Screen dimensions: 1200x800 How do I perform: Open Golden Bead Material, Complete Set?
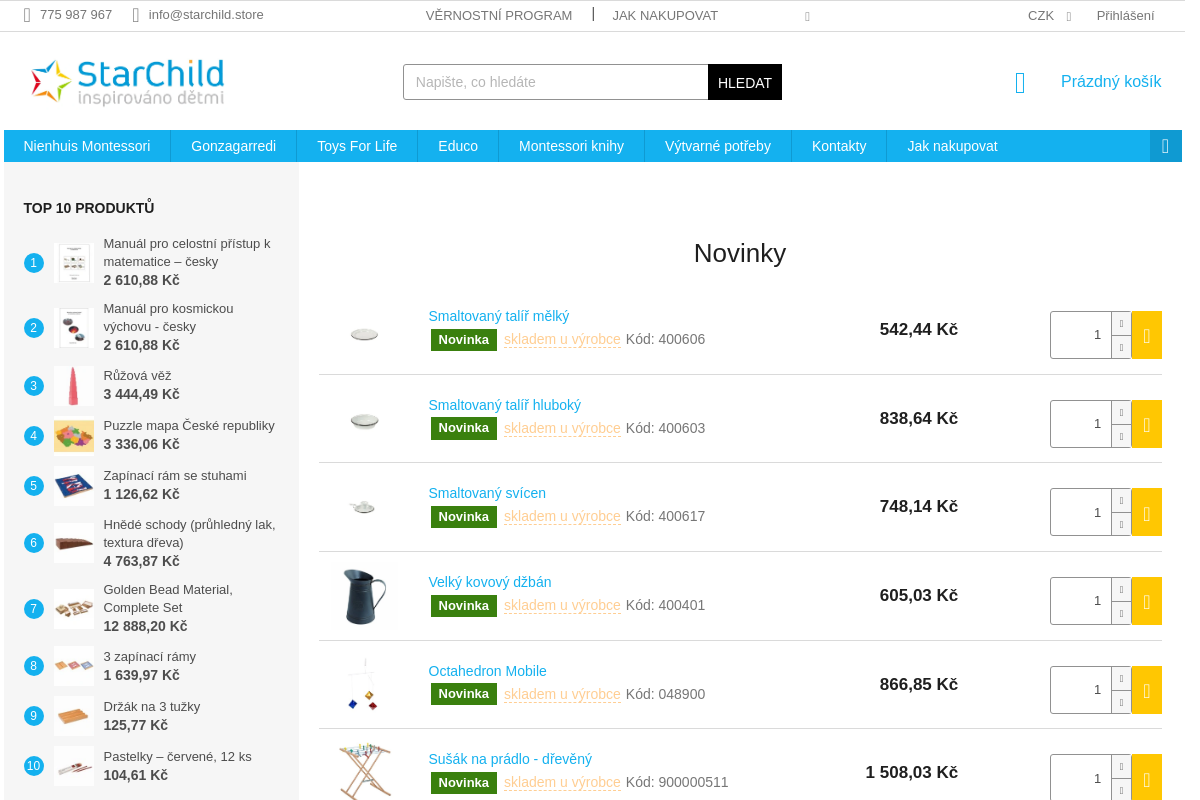[x=168, y=598]
